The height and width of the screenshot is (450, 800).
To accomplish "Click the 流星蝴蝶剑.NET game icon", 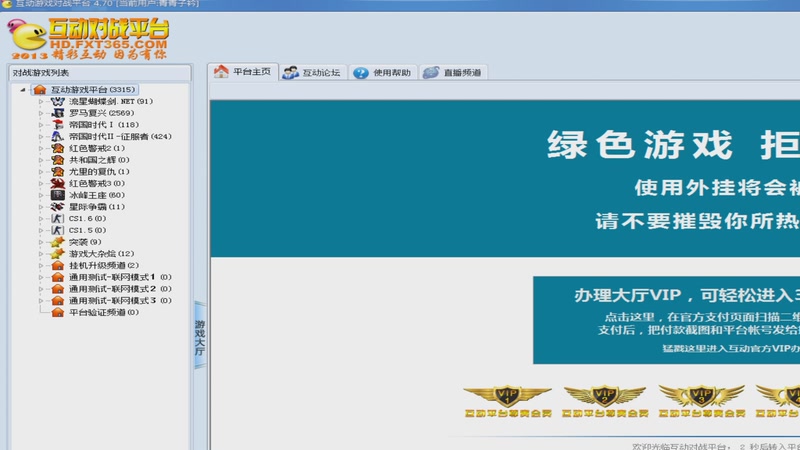I will tap(58, 102).
